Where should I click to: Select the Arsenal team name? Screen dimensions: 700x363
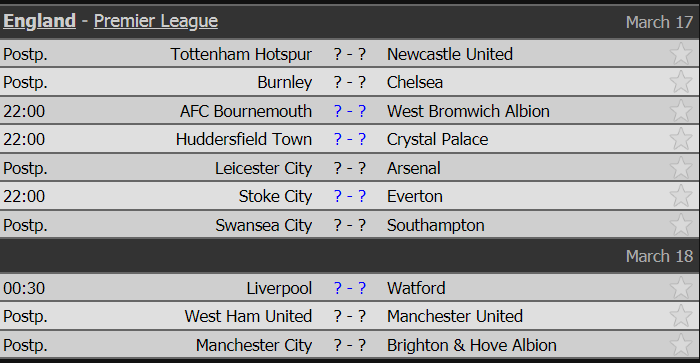pos(413,168)
